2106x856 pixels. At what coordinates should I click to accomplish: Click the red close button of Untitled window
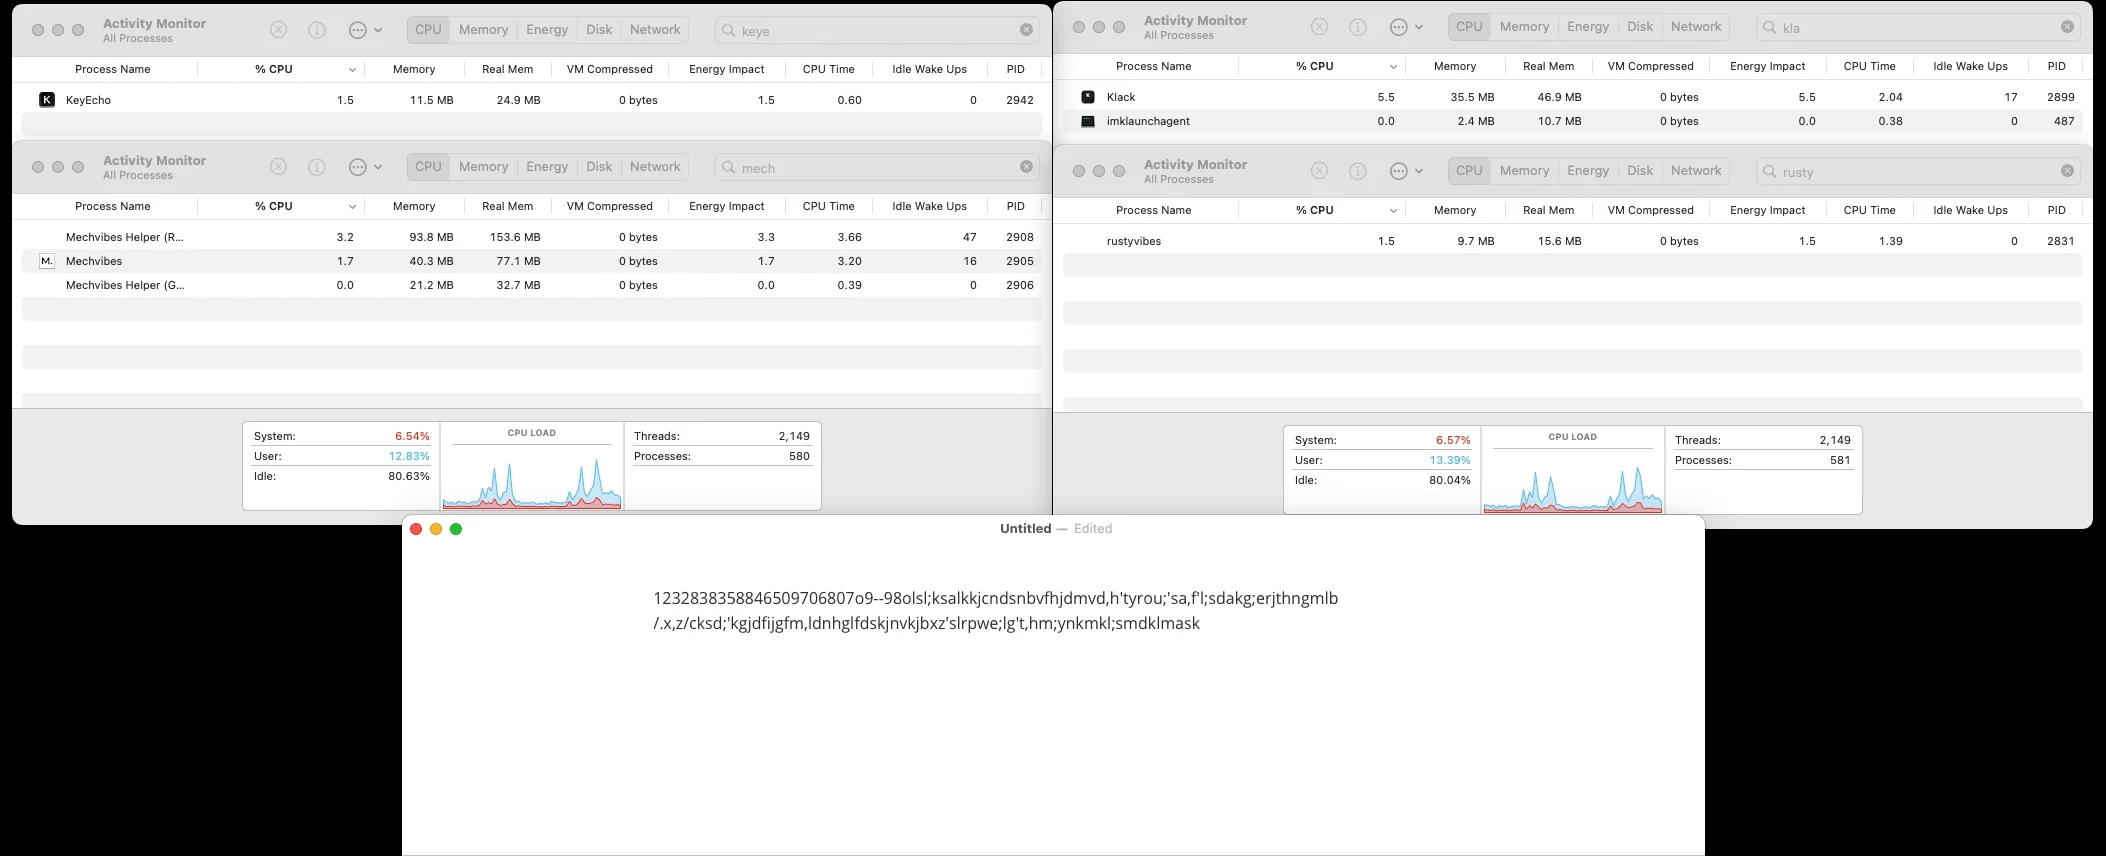[x=416, y=529]
